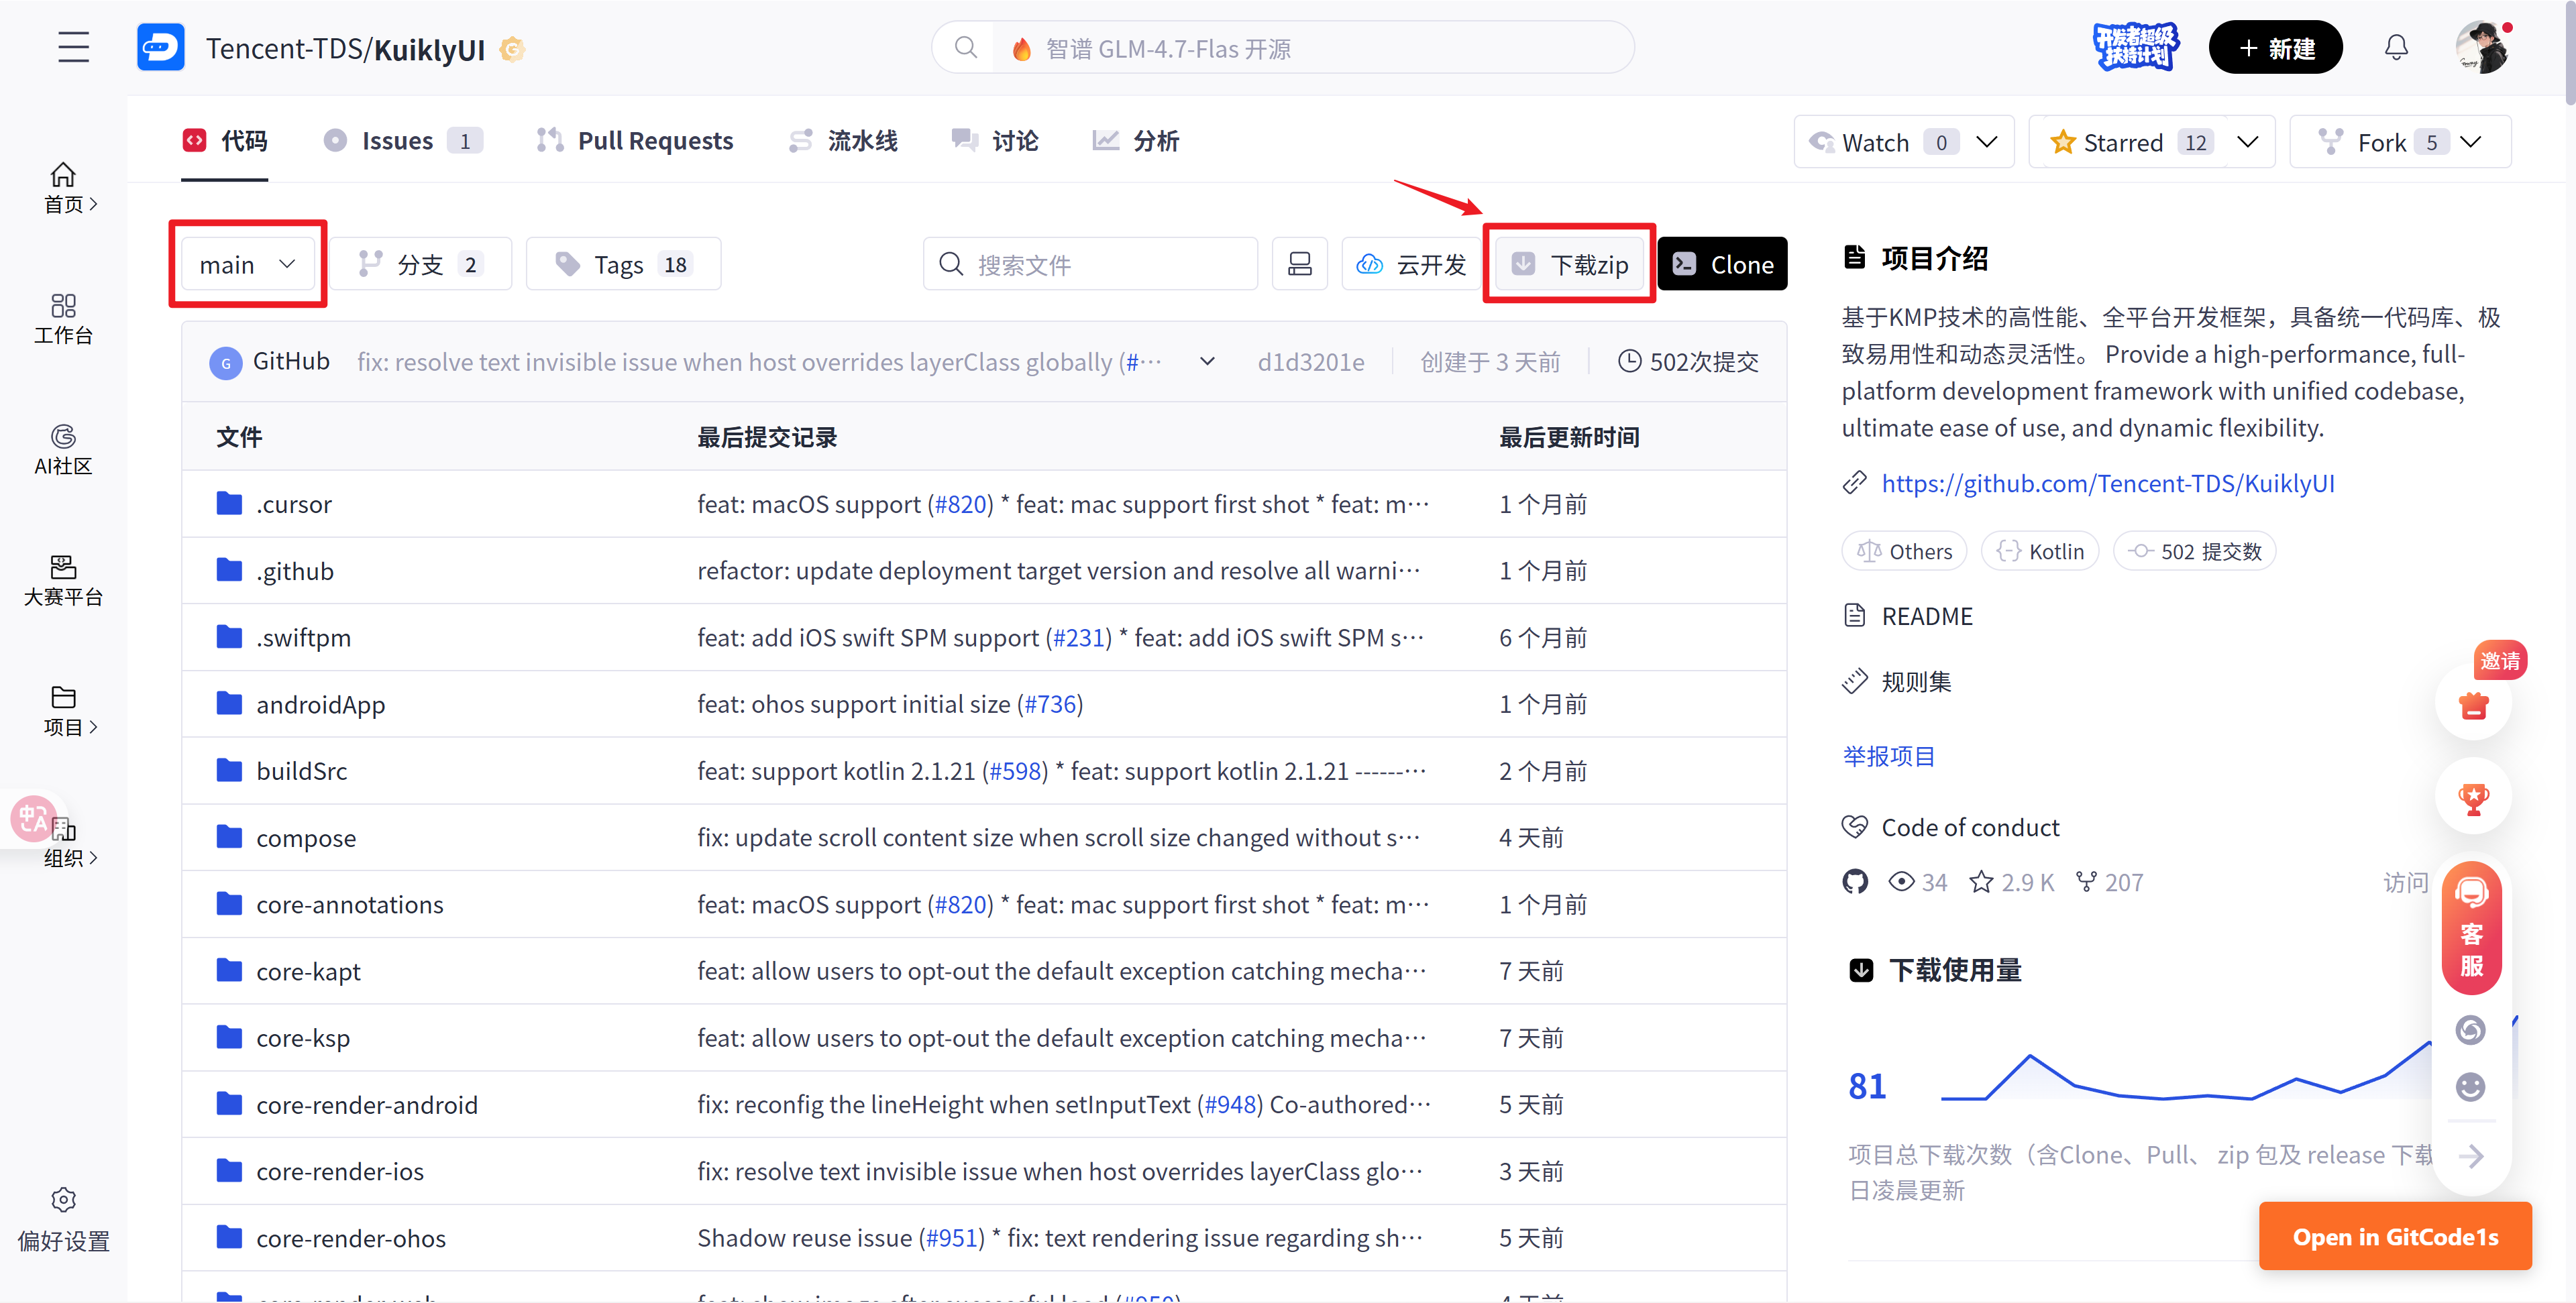Open the customer service 客服 widget

(2471, 929)
